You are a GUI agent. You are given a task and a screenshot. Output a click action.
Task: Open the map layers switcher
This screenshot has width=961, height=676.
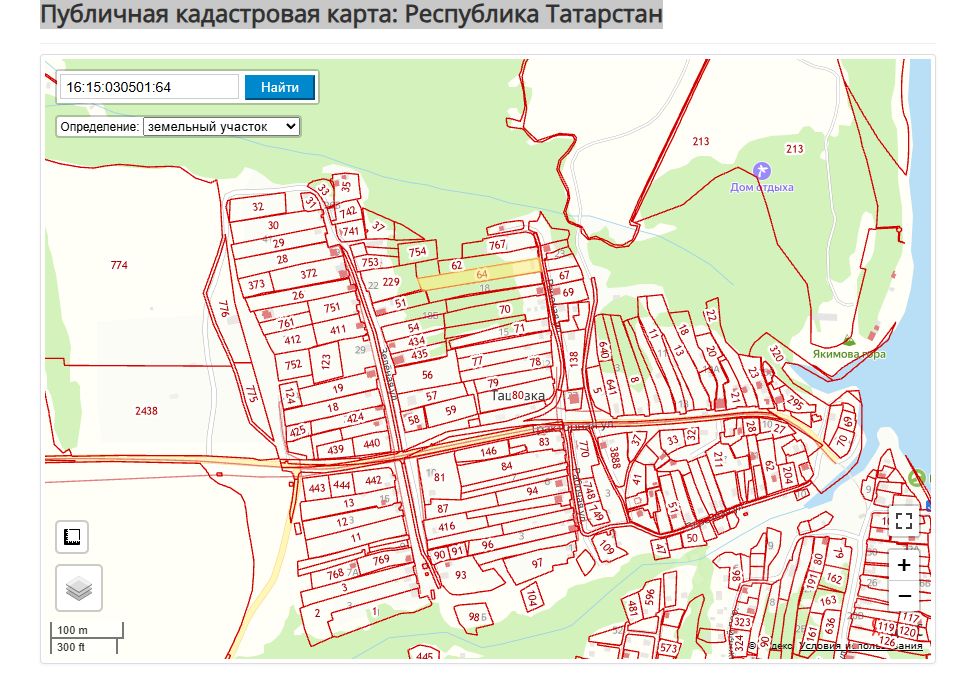[x=79, y=588]
